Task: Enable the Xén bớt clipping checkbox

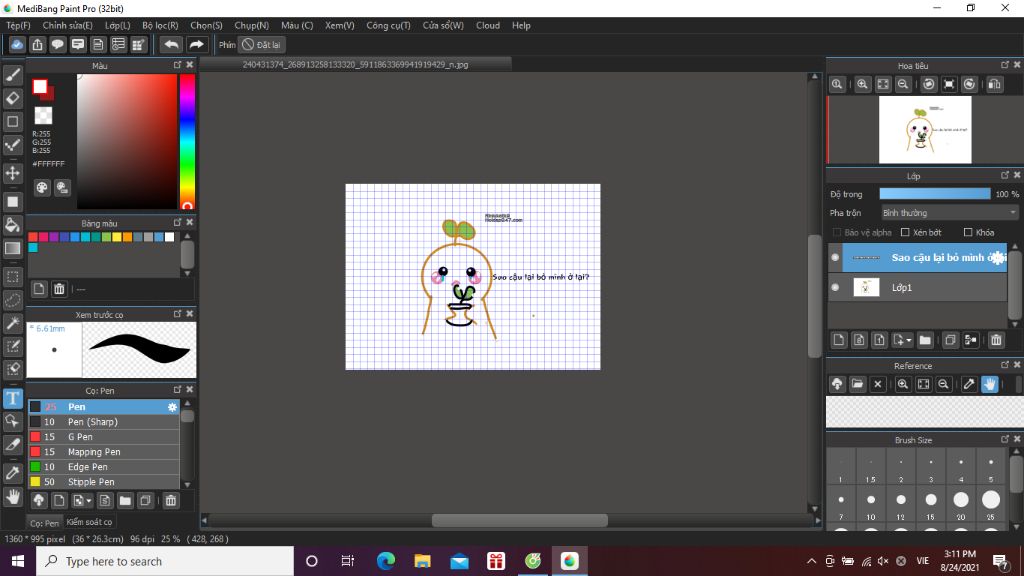Action: [905, 232]
